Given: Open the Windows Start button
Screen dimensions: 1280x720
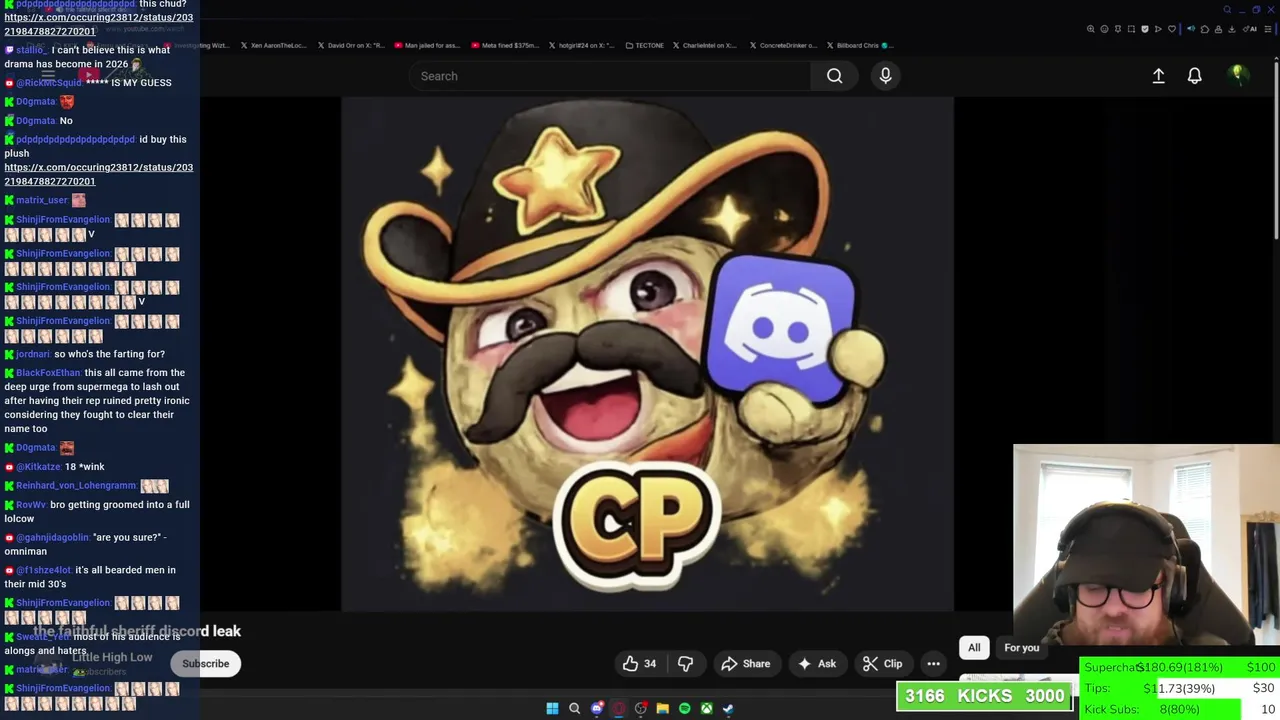Looking at the screenshot, I should point(552,708).
